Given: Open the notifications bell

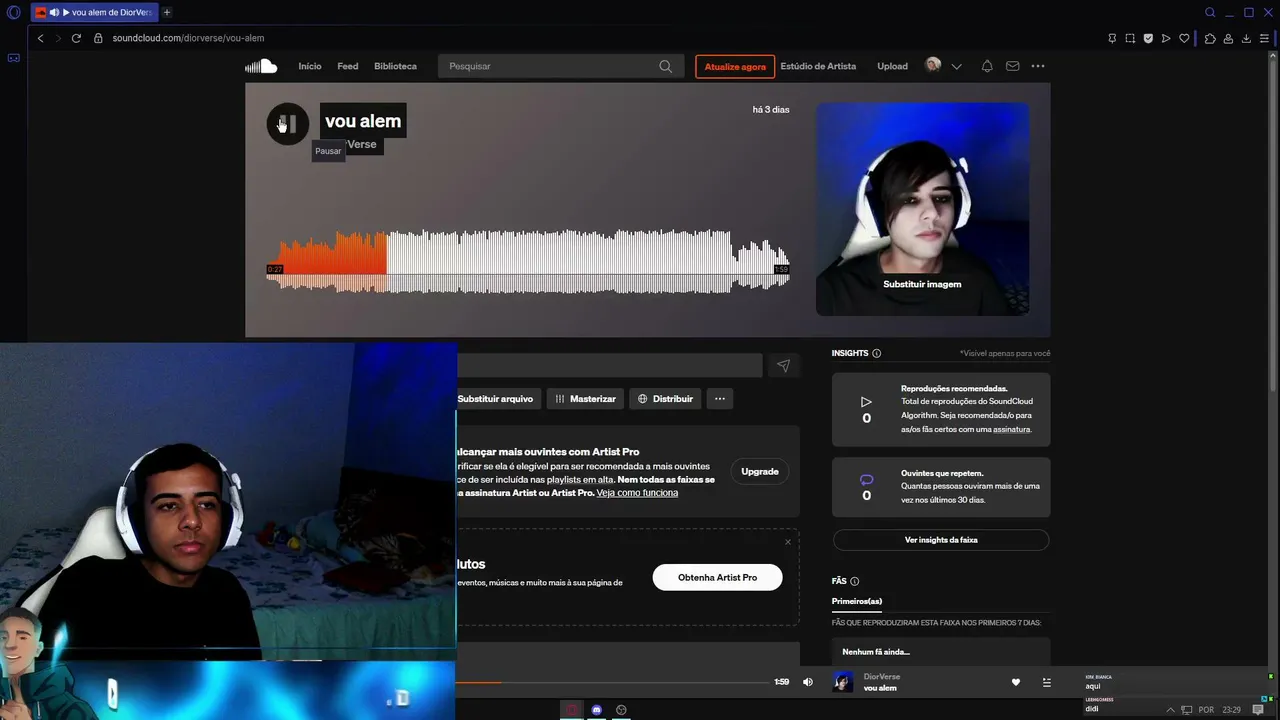Looking at the screenshot, I should [987, 66].
